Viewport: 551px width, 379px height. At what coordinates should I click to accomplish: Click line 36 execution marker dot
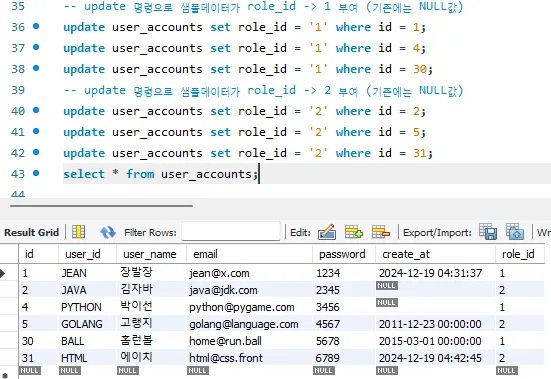tap(36, 26)
